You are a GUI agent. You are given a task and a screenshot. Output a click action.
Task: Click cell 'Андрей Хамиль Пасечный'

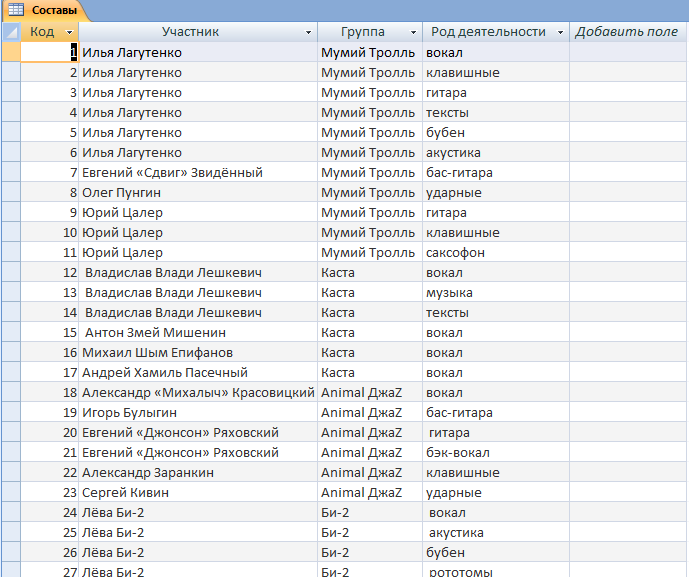tap(198, 373)
